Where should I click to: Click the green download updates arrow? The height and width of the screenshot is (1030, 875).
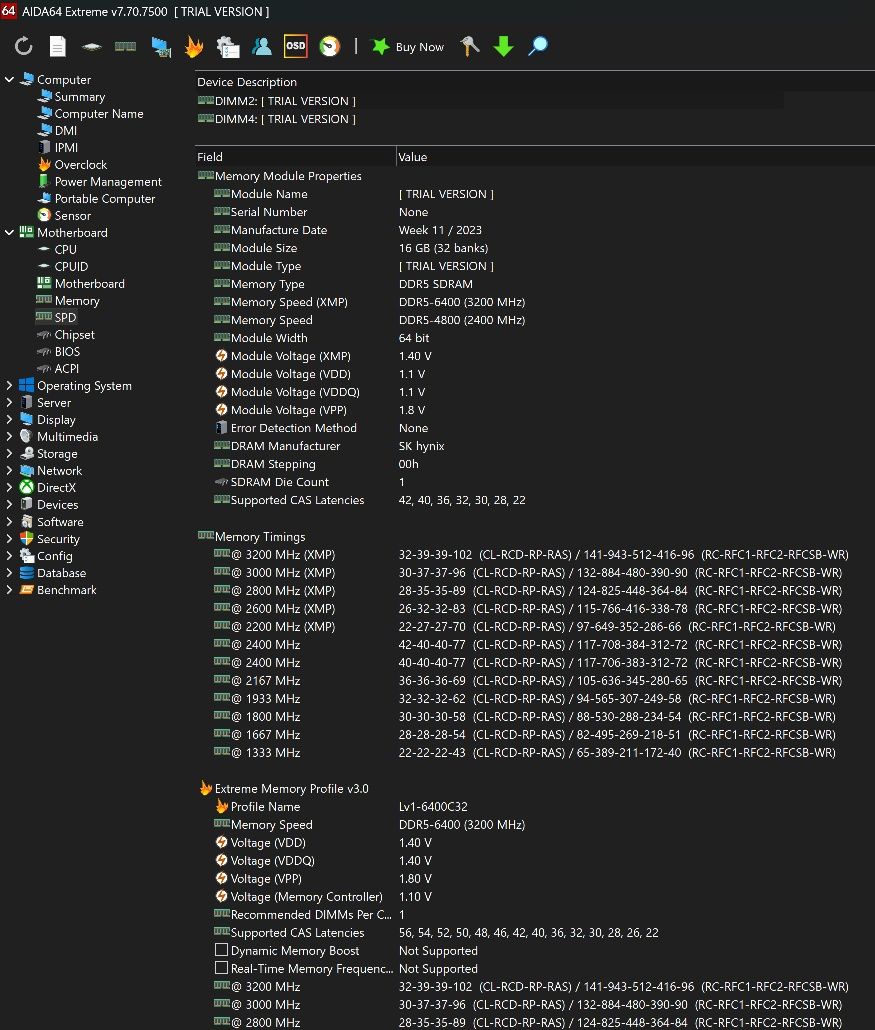503,47
